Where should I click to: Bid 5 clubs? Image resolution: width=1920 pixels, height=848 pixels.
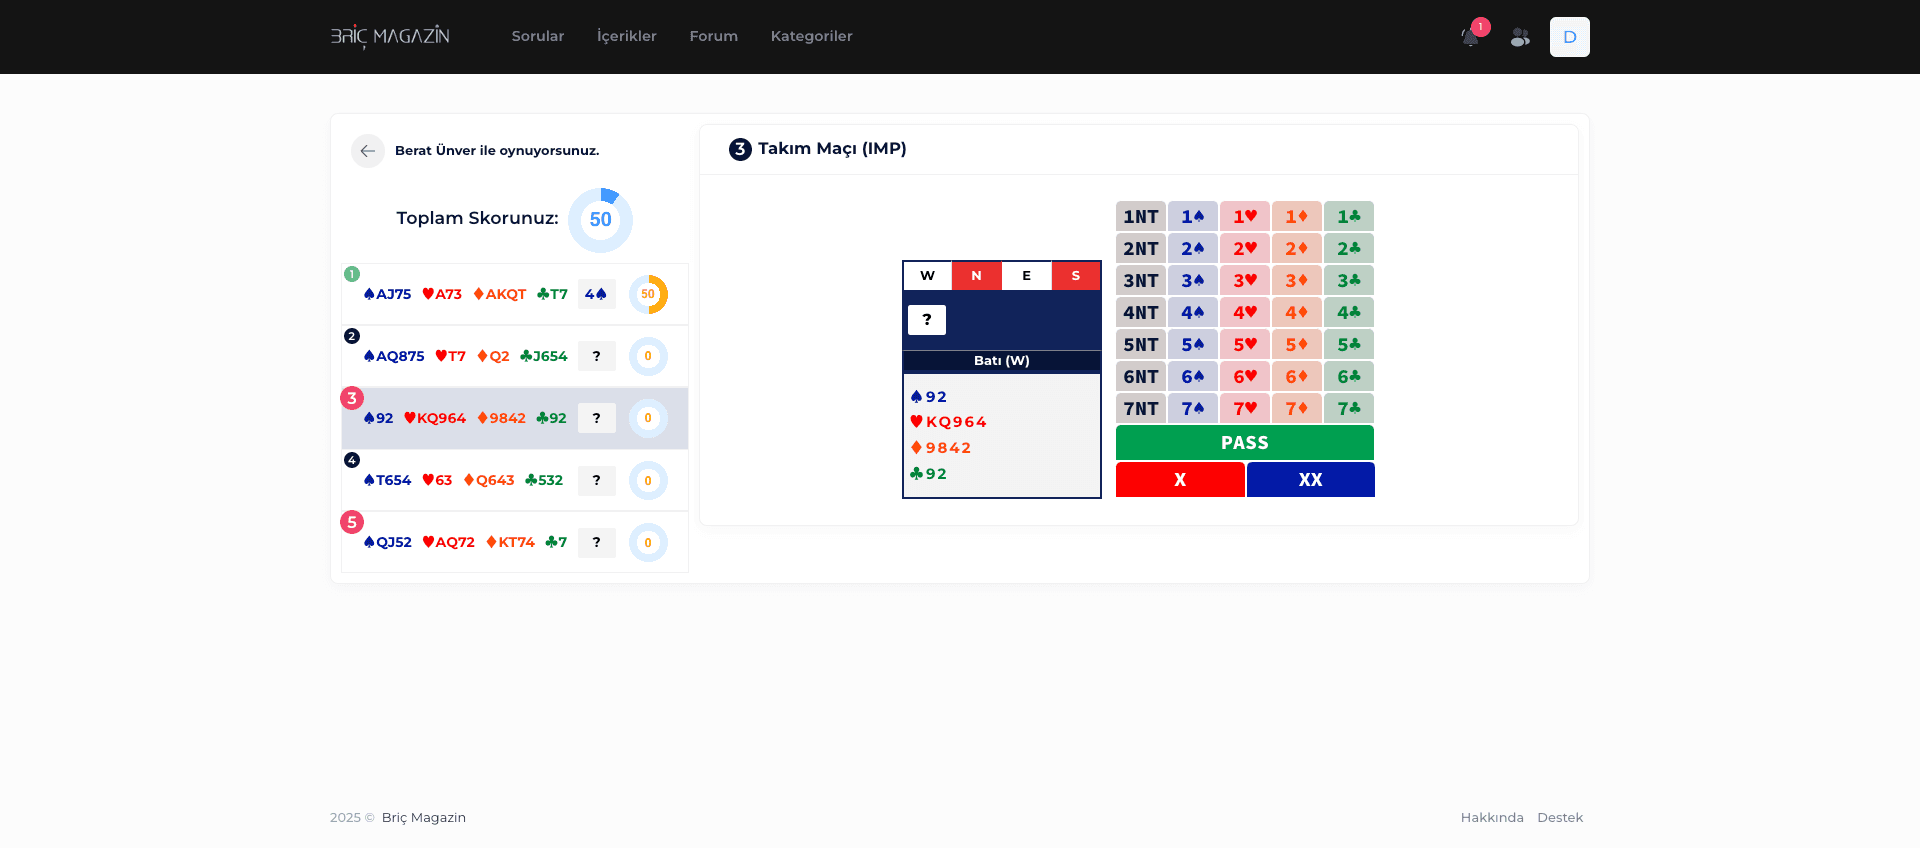pyautogui.click(x=1349, y=344)
